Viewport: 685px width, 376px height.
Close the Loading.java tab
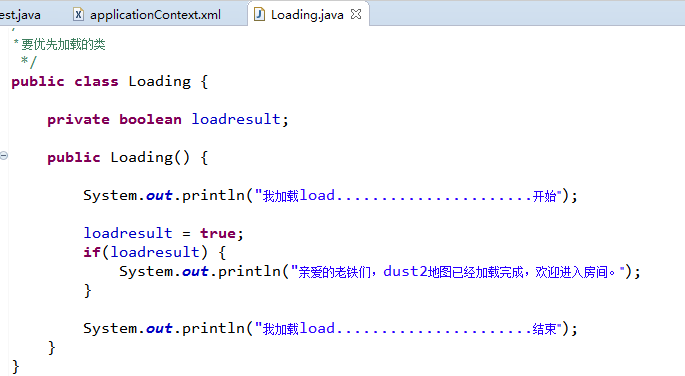click(x=356, y=14)
